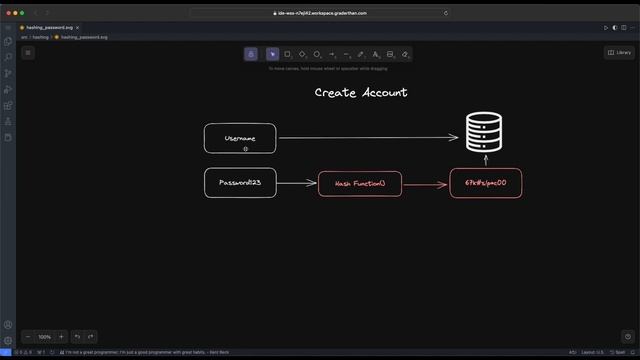The image size is (640, 360).
Task: Pick the Diamond shape tool
Action: (x=302, y=54)
